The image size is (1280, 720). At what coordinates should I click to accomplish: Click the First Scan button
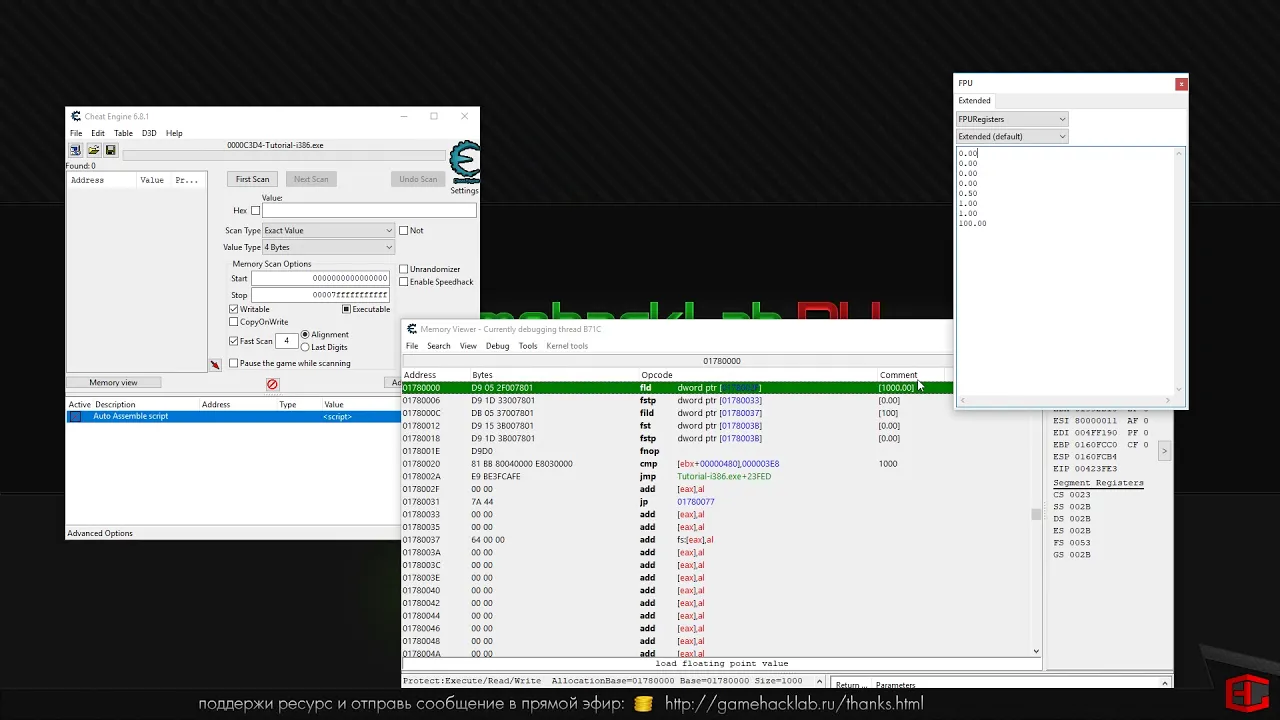point(252,179)
